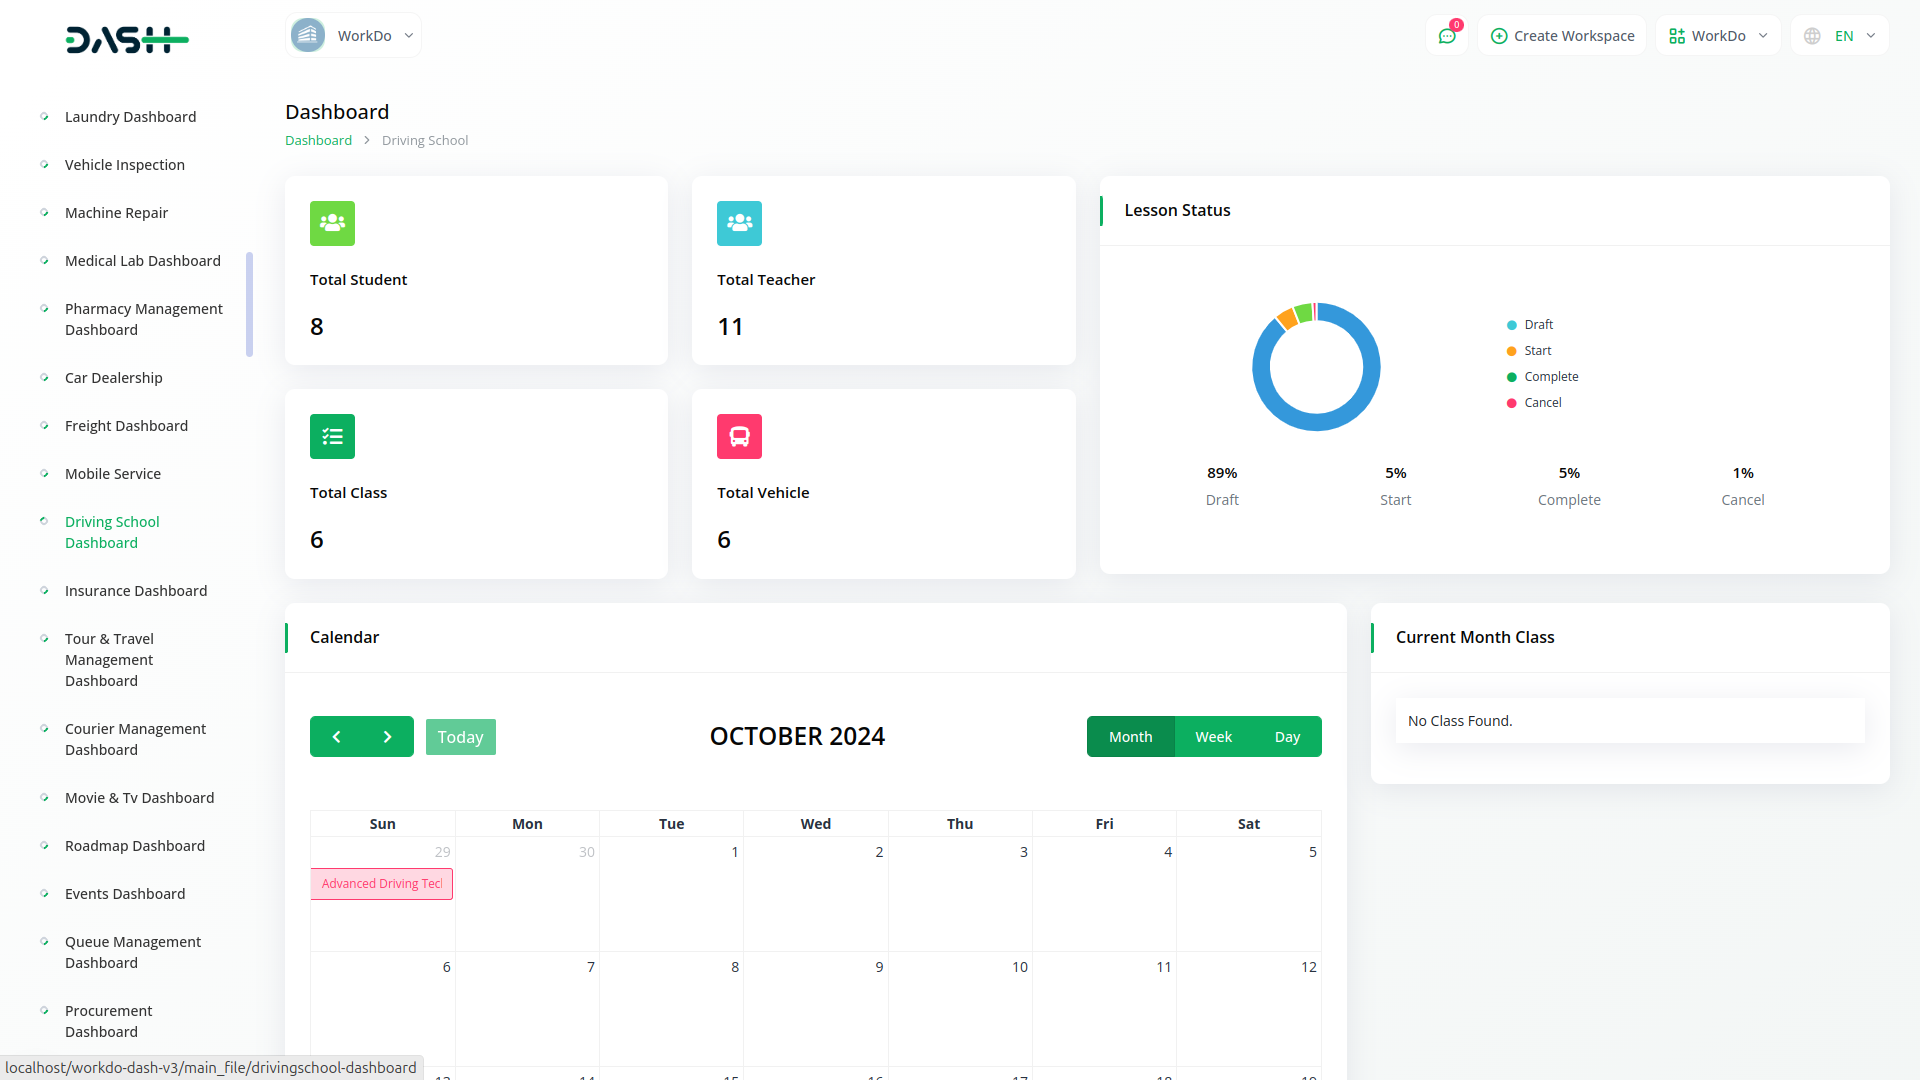Expand the EN language dropdown

click(x=1841, y=36)
